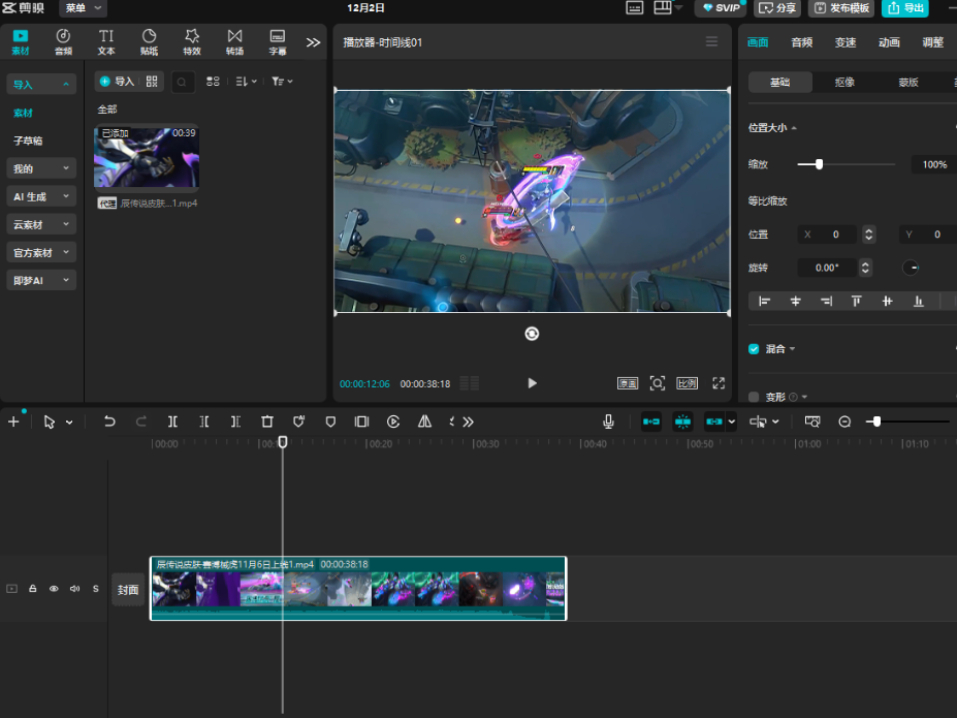Click the 分享 share button

(776, 8)
